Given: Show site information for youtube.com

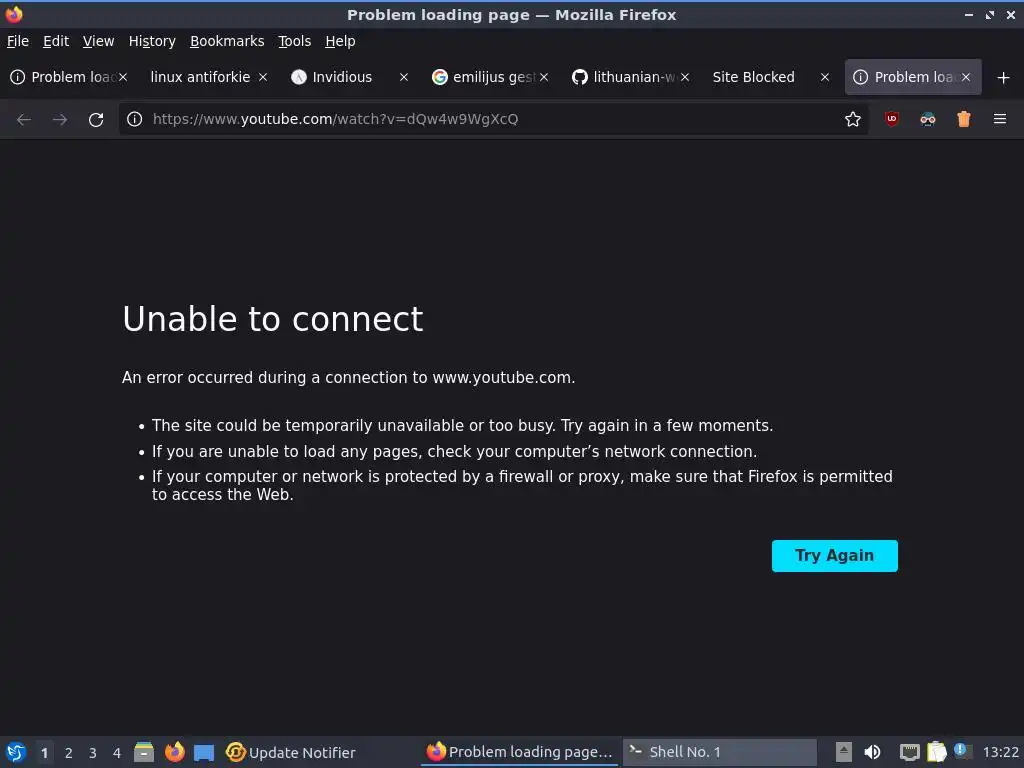Looking at the screenshot, I should [135, 119].
